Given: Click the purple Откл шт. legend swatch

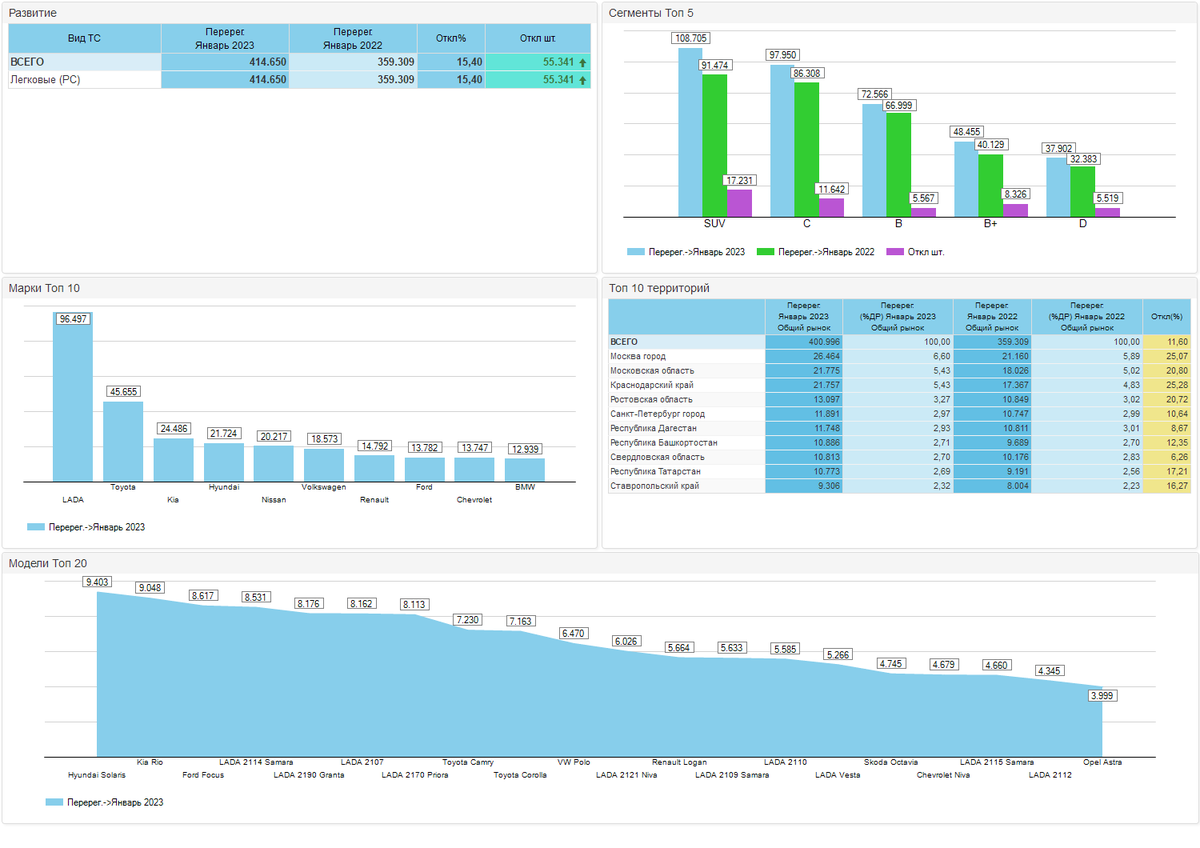Looking at the screenshot, I should 895,252.
